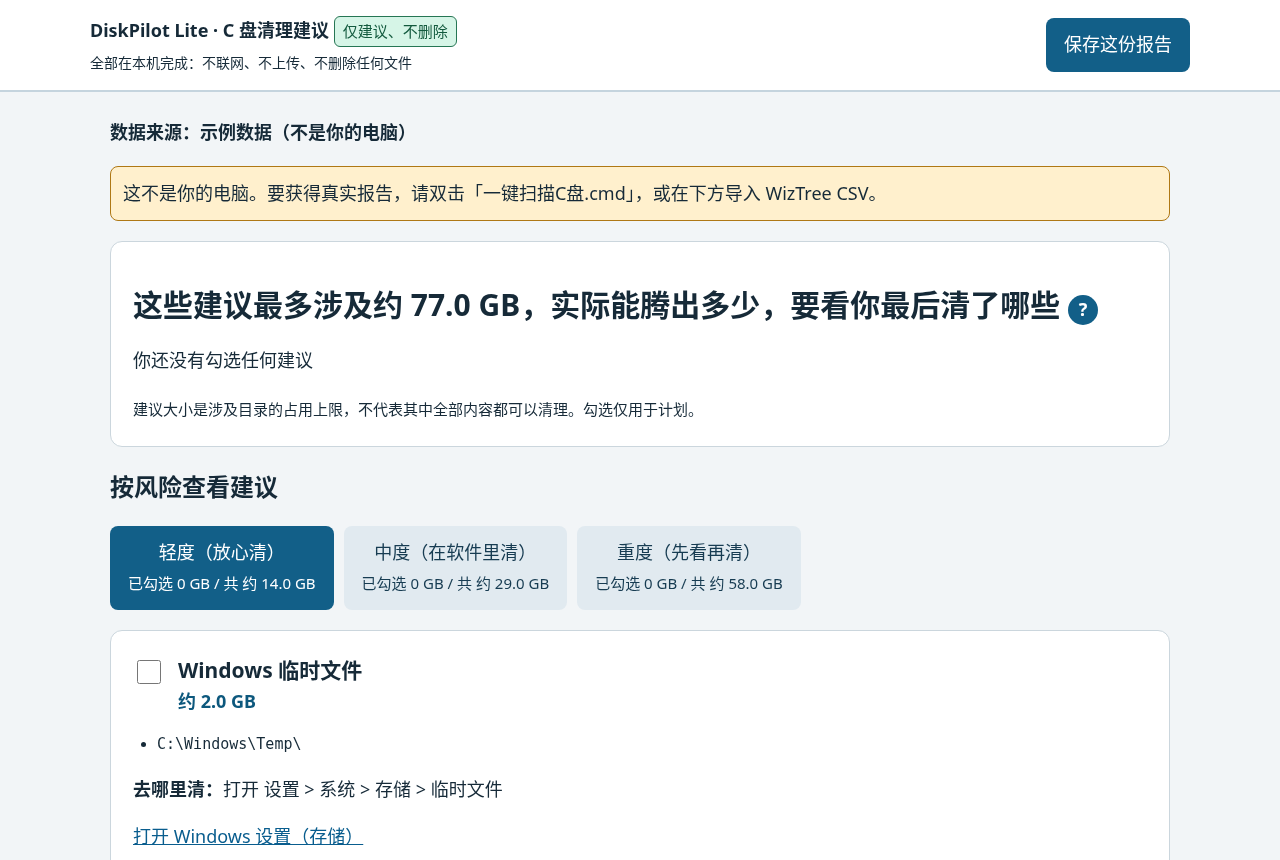Screen dimensions: 1280x860
Task: Click the question mark help icon
Action: (x=1083, y=310)
